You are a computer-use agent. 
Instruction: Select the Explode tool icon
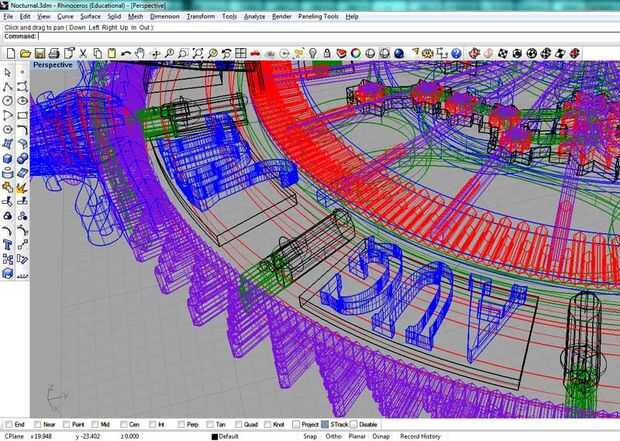[x=22, y=187]
